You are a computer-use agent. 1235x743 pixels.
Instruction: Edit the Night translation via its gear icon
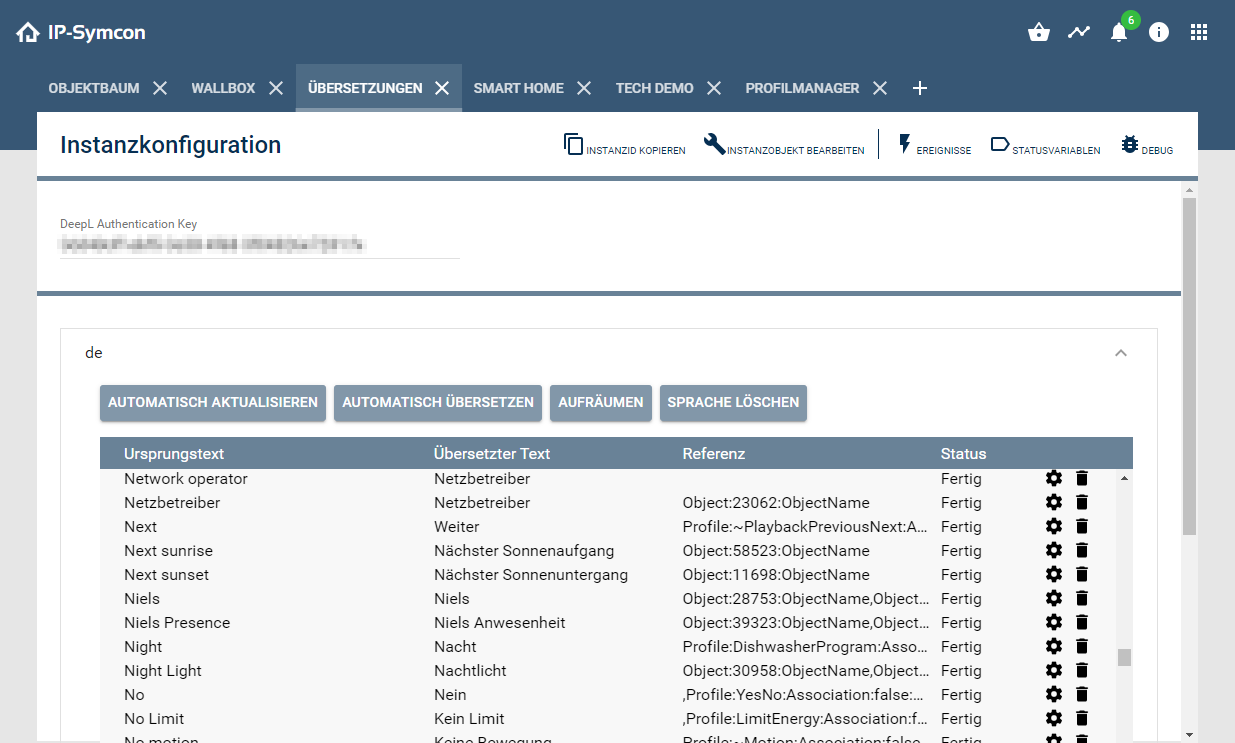click(x=1054, y=646)
